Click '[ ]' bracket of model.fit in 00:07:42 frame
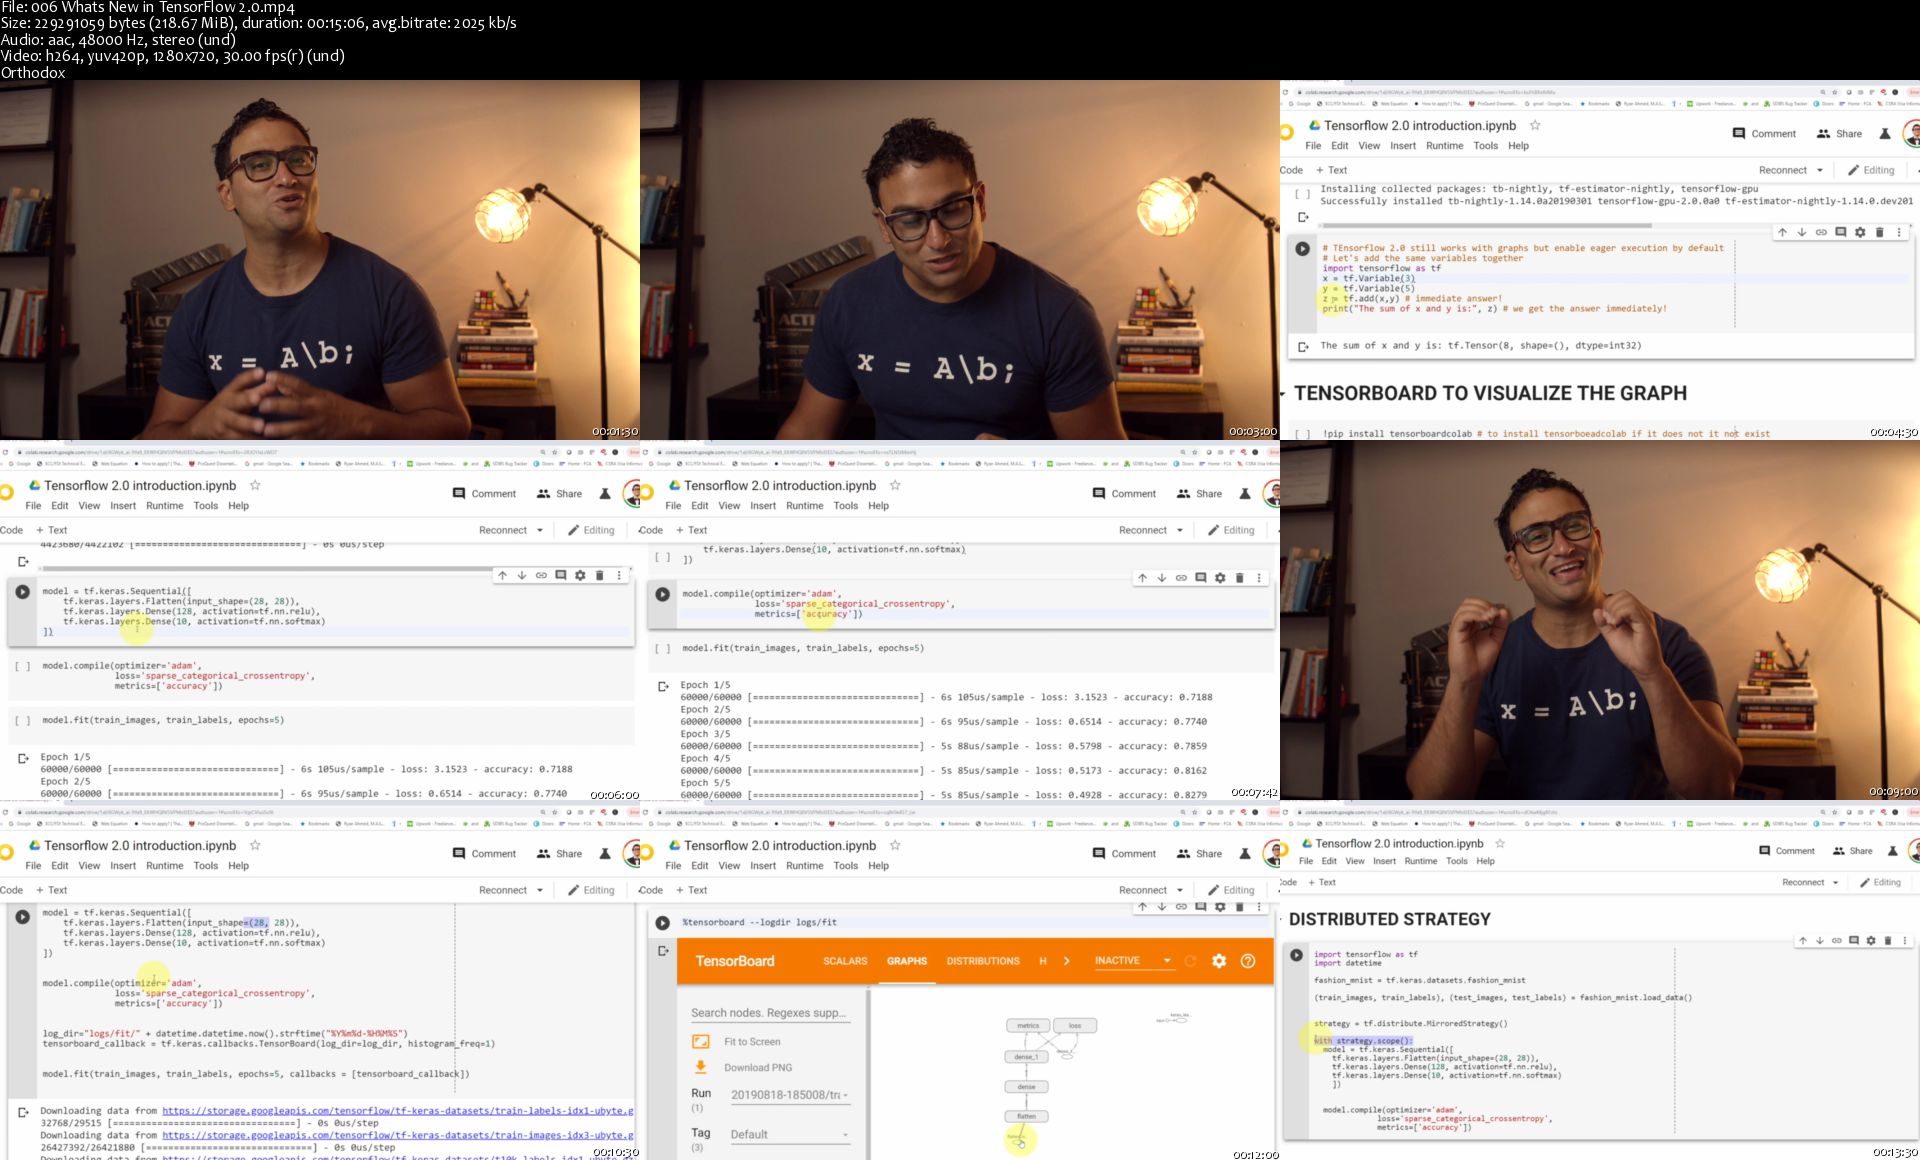 coord(662,648)
